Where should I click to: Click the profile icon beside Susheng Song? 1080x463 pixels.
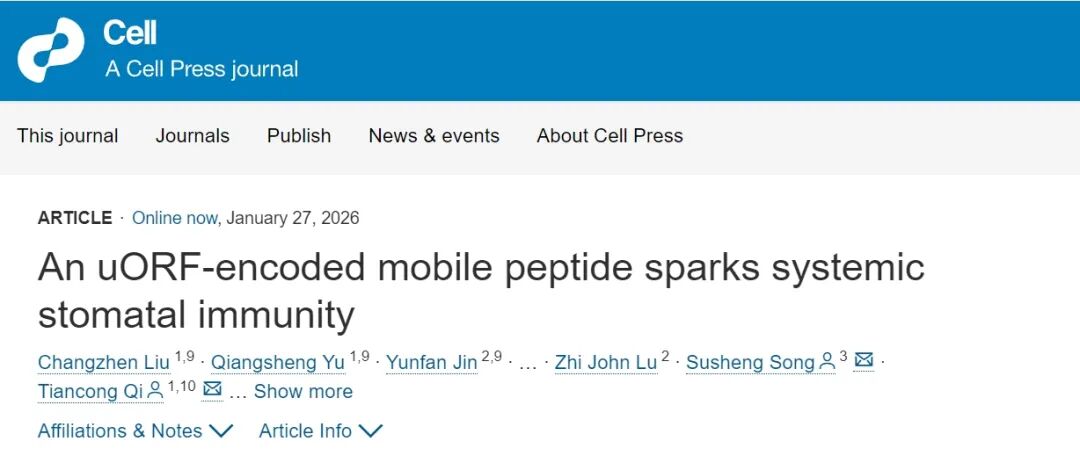point(827,362)
